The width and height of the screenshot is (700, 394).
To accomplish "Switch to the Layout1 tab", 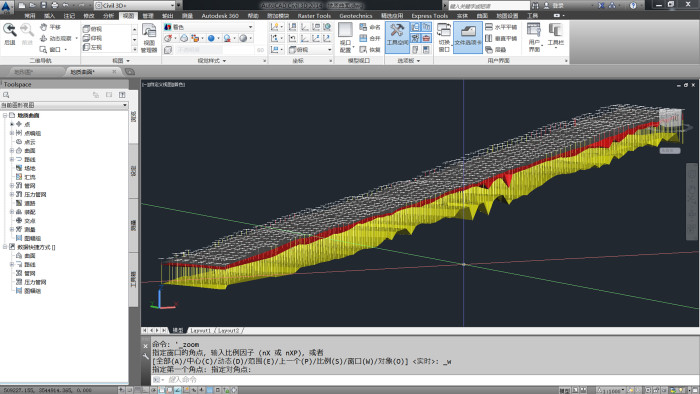I will 200,331.
